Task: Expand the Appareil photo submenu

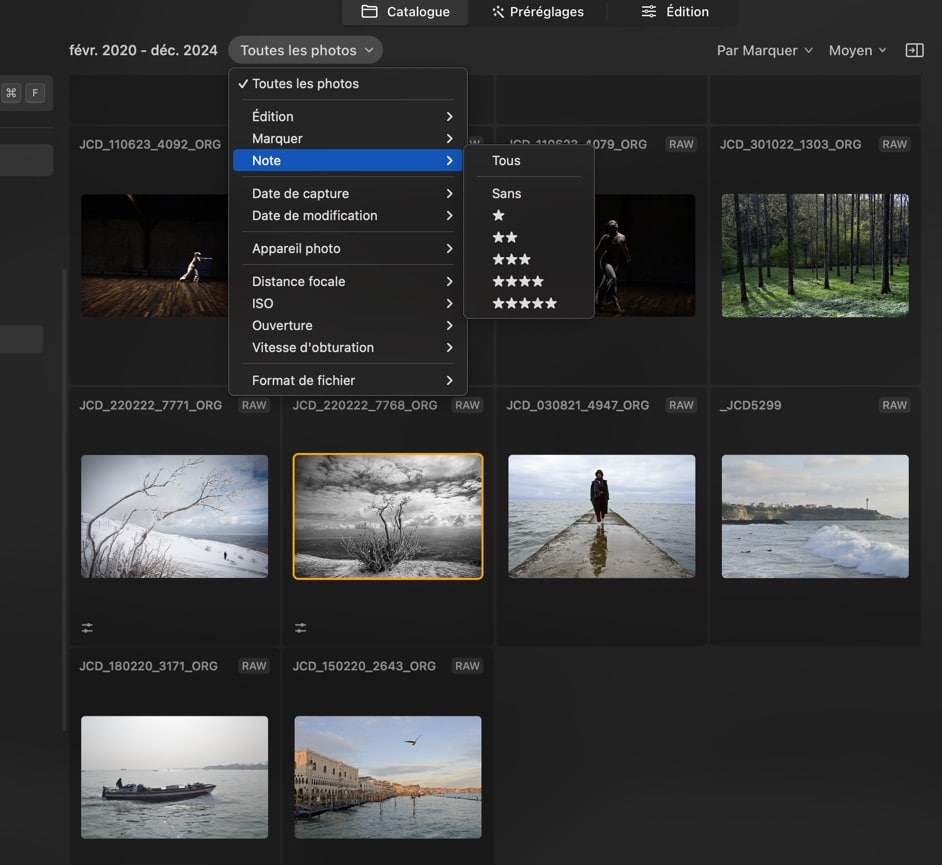Action: tap(347, 249)
